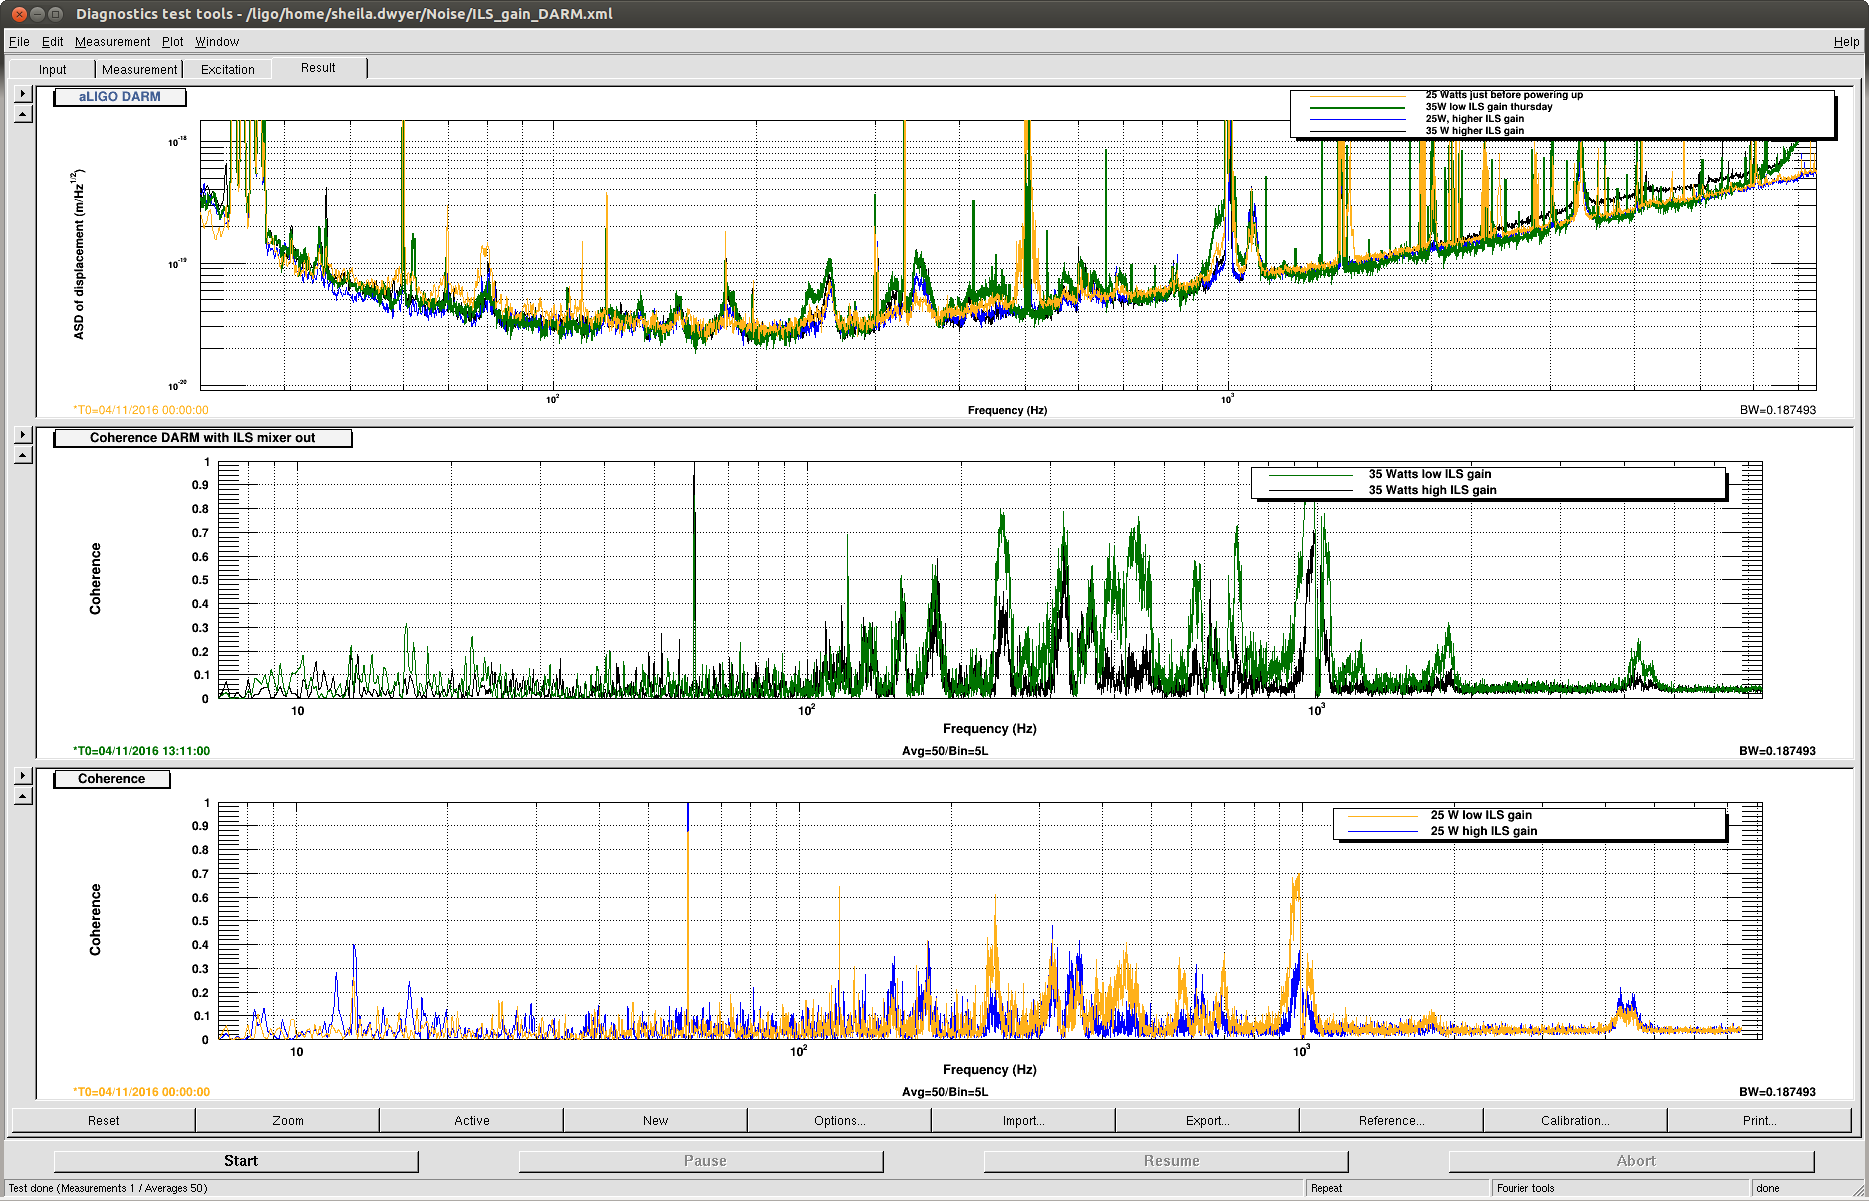
Task: Click the right-arrow button beside aLIGO DARM plot
Action: point(23,94)
